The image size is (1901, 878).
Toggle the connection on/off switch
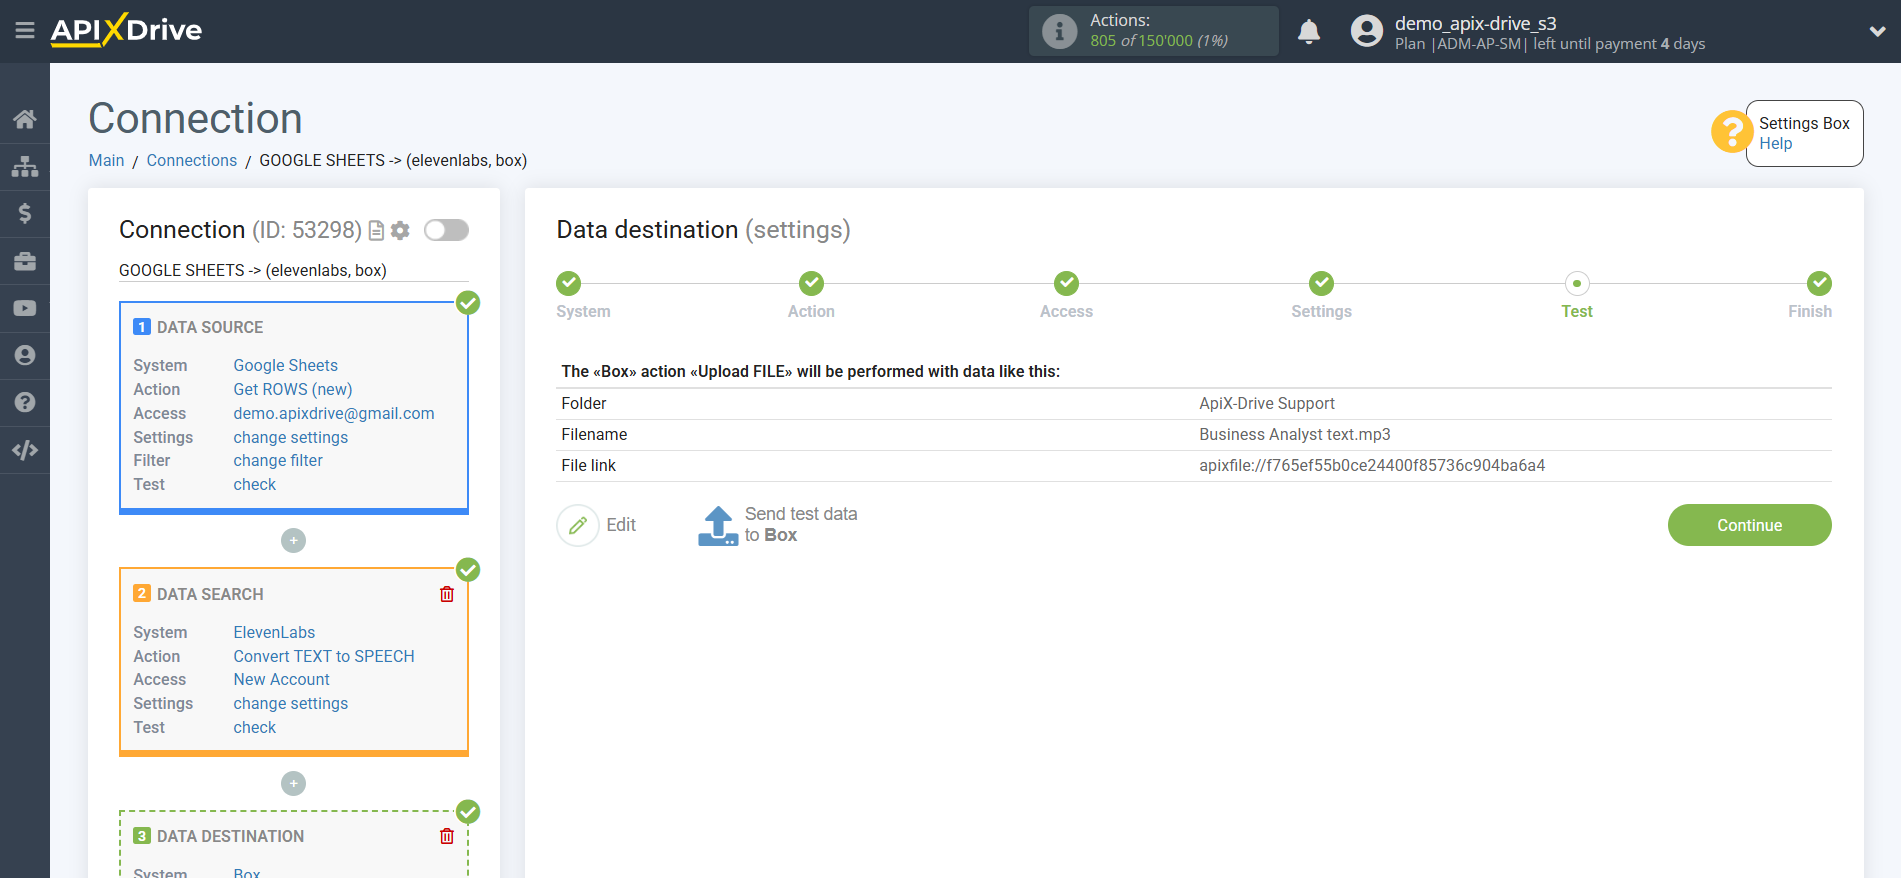click(446, 230)
